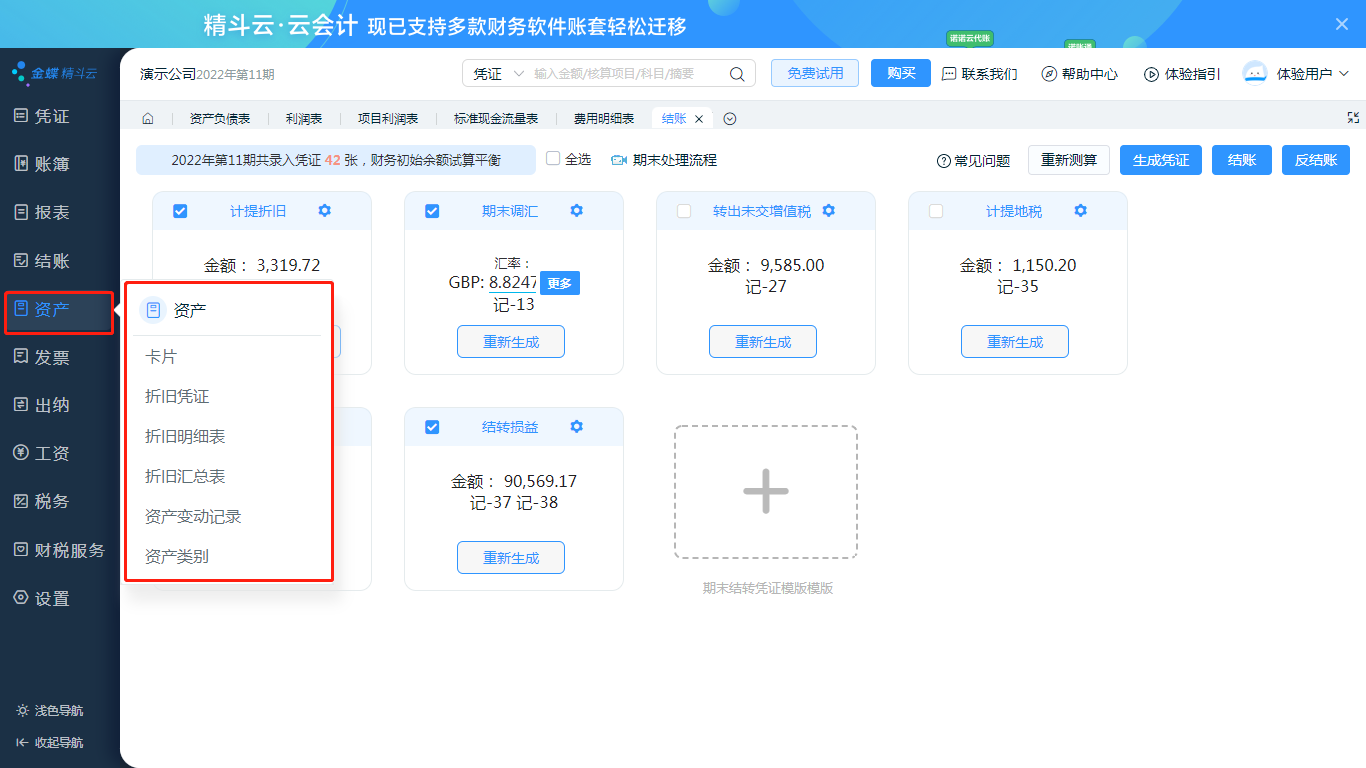Switch to the 资产负债表 tab

[x=219, y=118]
